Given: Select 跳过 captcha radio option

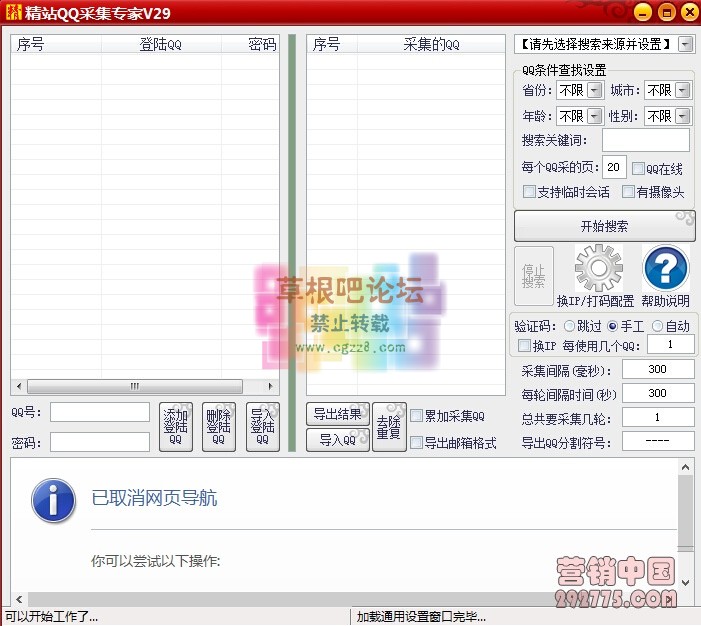Looking at the screenshot, I should click(569, 326).
